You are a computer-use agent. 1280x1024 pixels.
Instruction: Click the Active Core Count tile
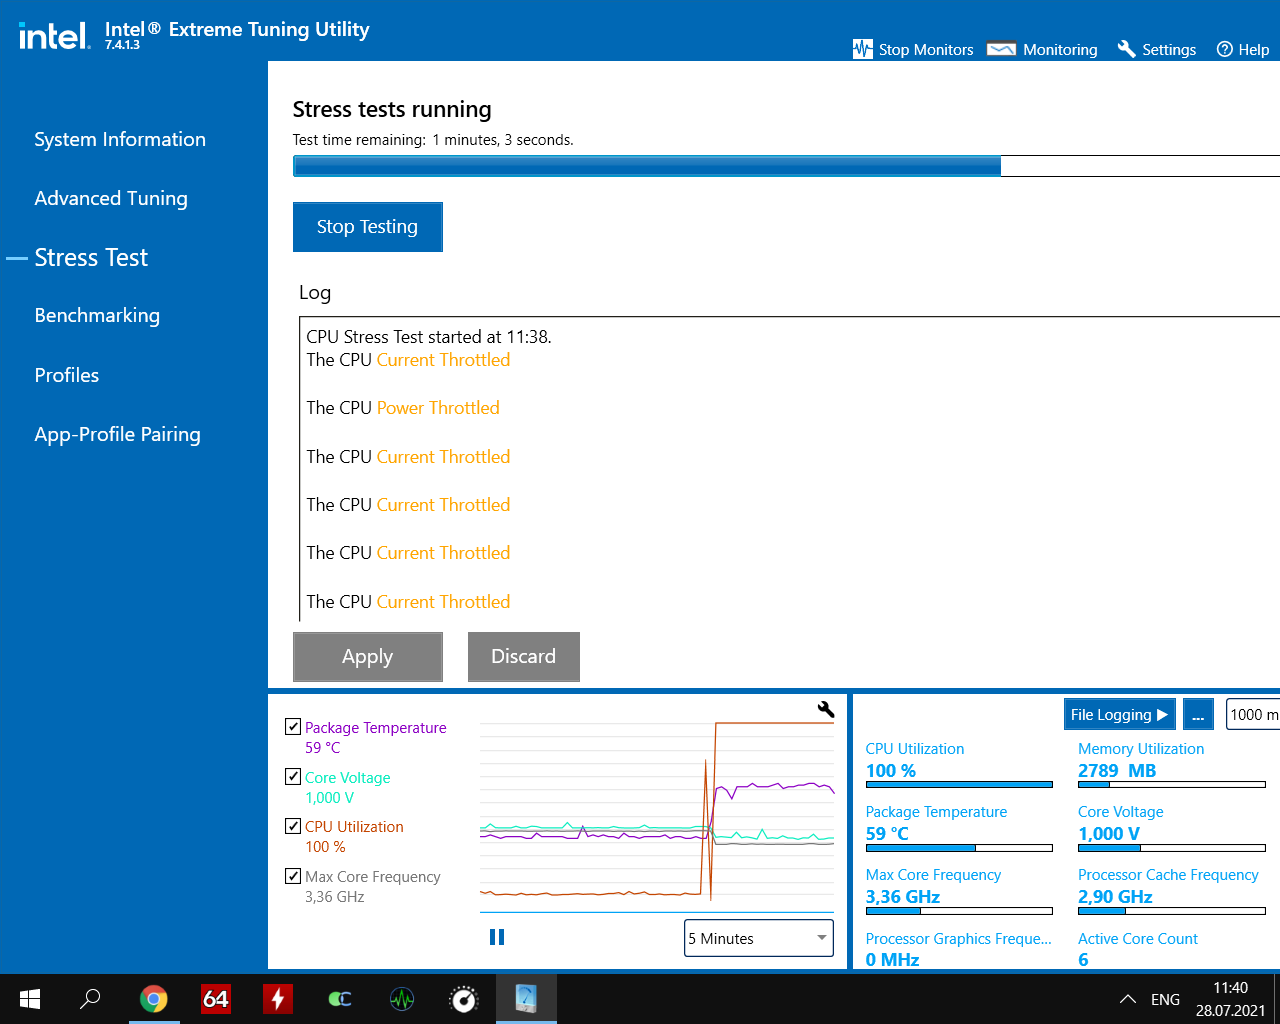coord(1138,949)
